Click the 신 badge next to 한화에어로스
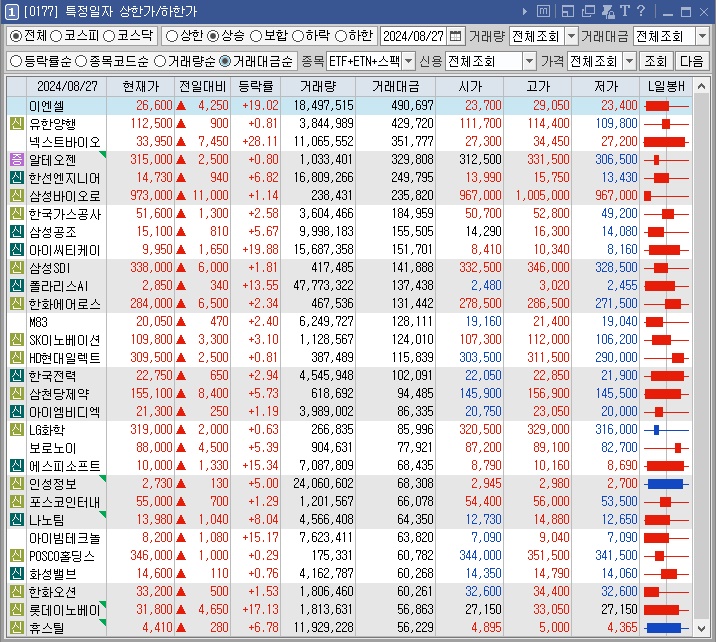The image size is (716, 642). tap(17, 304)
